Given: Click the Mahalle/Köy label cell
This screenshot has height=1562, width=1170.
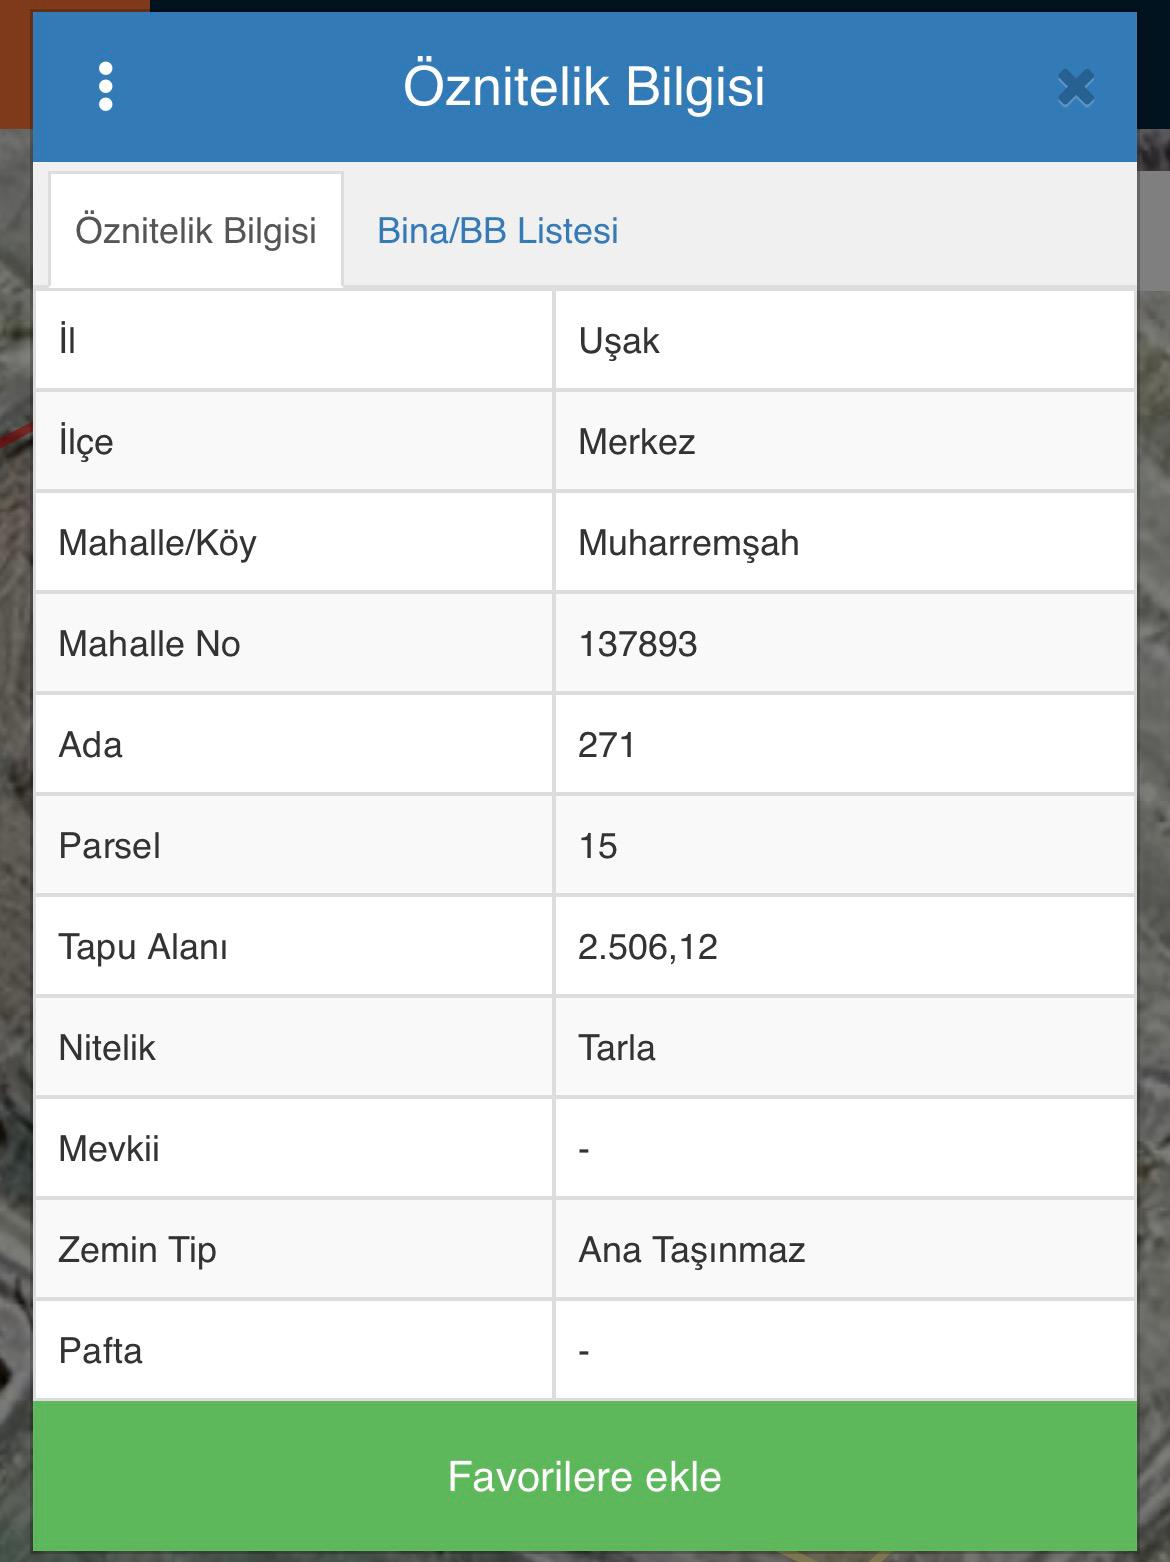Looking at the screenshot, I should pyautogui.click(x=294, y=543).
